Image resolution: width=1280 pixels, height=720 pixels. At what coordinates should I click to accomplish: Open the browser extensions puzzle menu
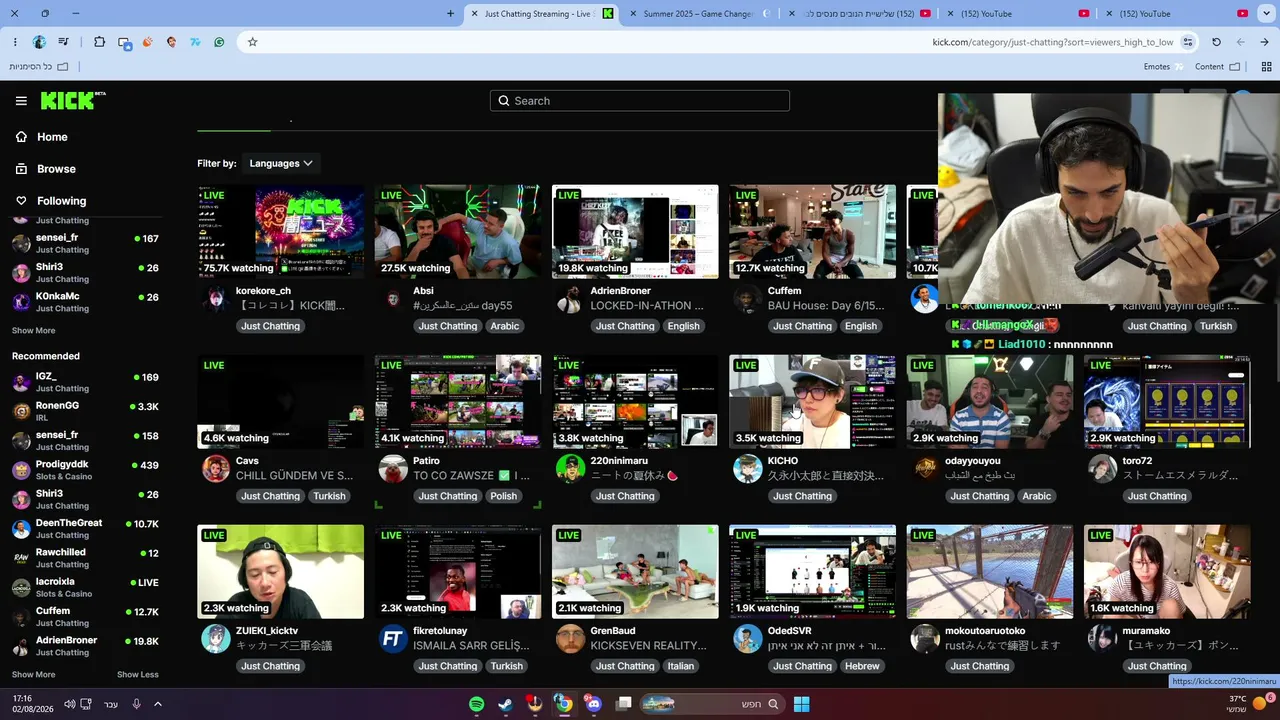[x=99, y=42]
